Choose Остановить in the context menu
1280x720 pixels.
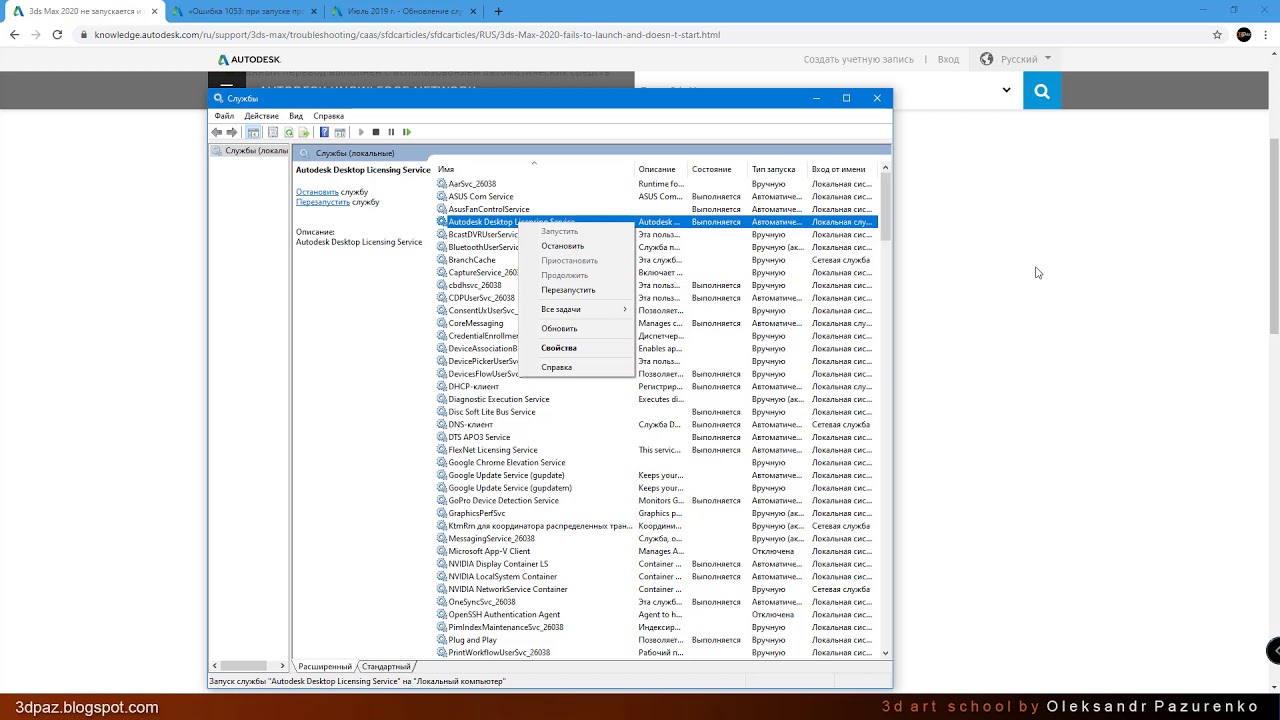coord(577,246)
